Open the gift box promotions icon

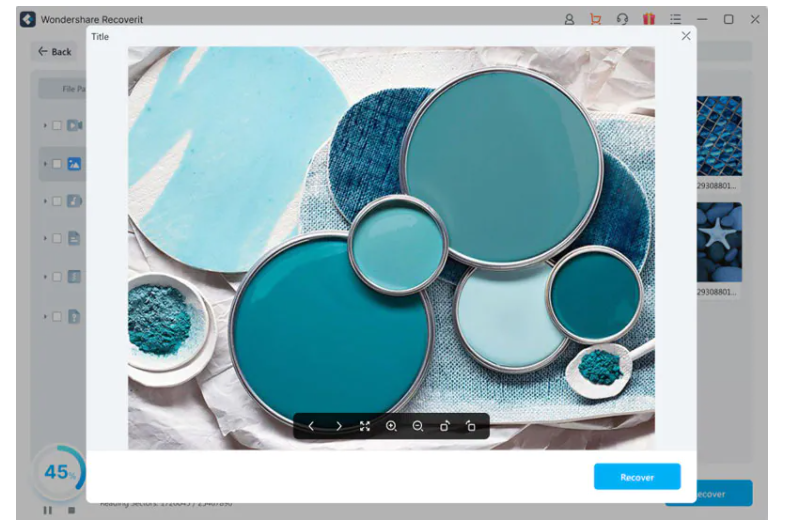click(649, 19)
